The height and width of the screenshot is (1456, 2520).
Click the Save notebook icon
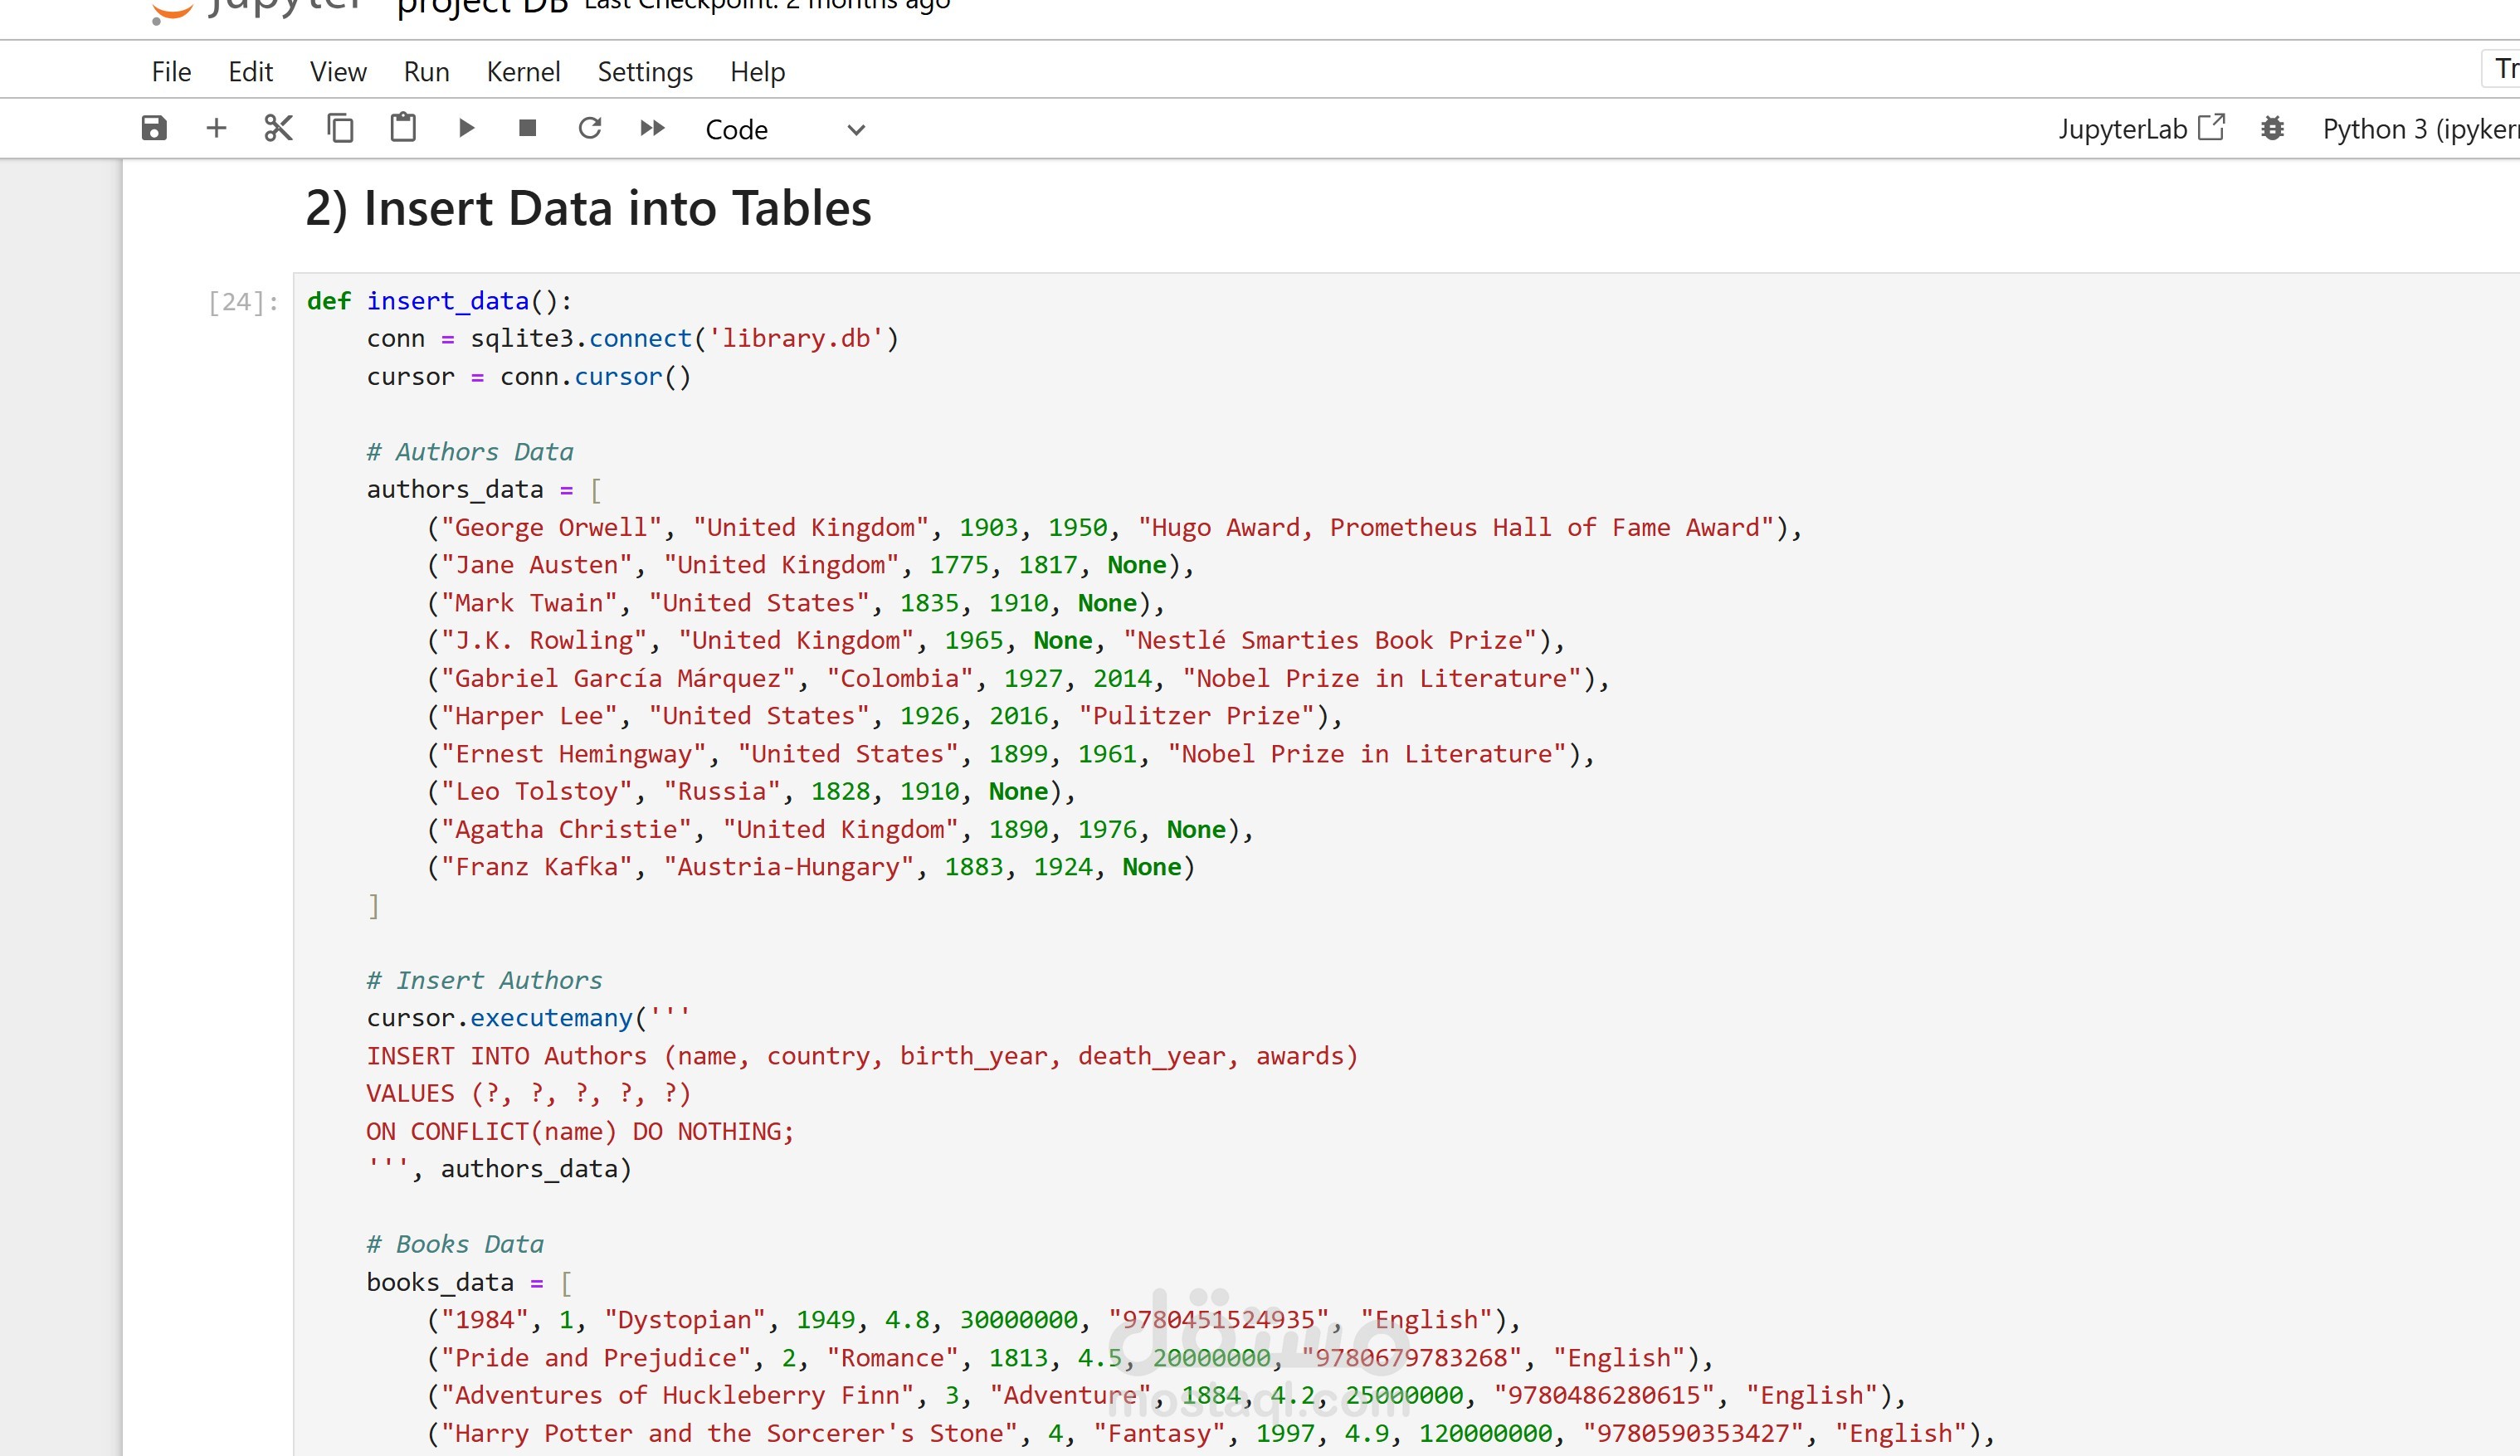154,128
